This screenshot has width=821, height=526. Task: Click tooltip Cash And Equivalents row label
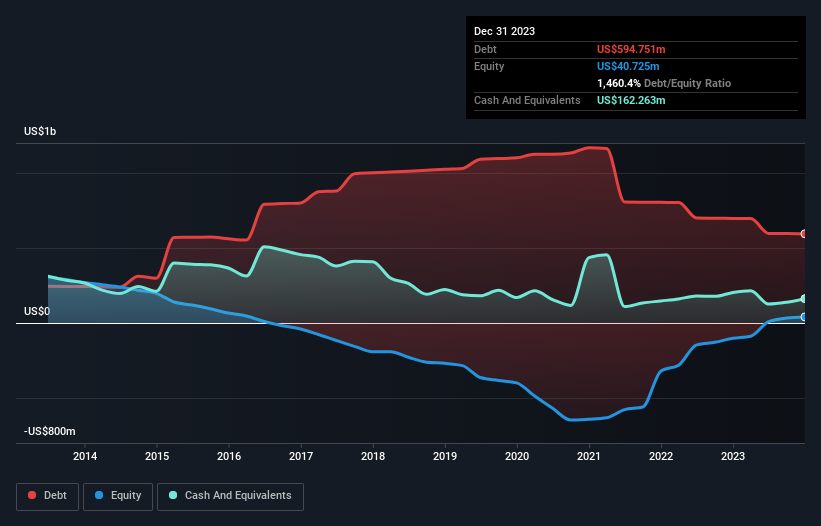[x=527, y=100]
